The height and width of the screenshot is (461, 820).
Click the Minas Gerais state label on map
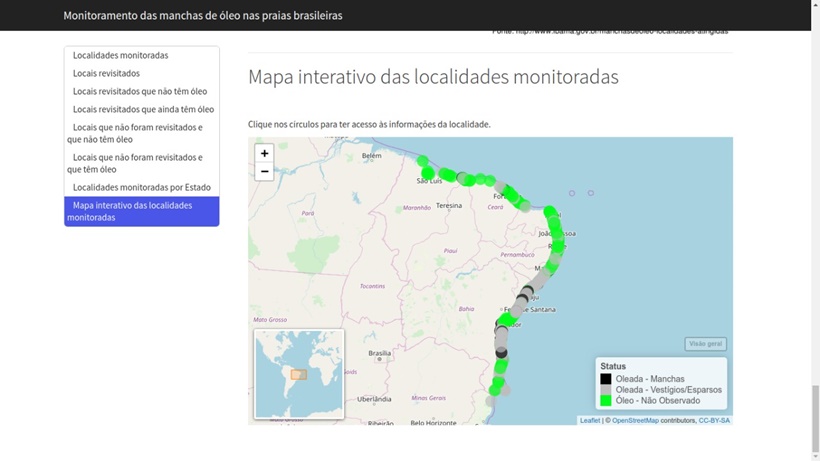(428, 398)
